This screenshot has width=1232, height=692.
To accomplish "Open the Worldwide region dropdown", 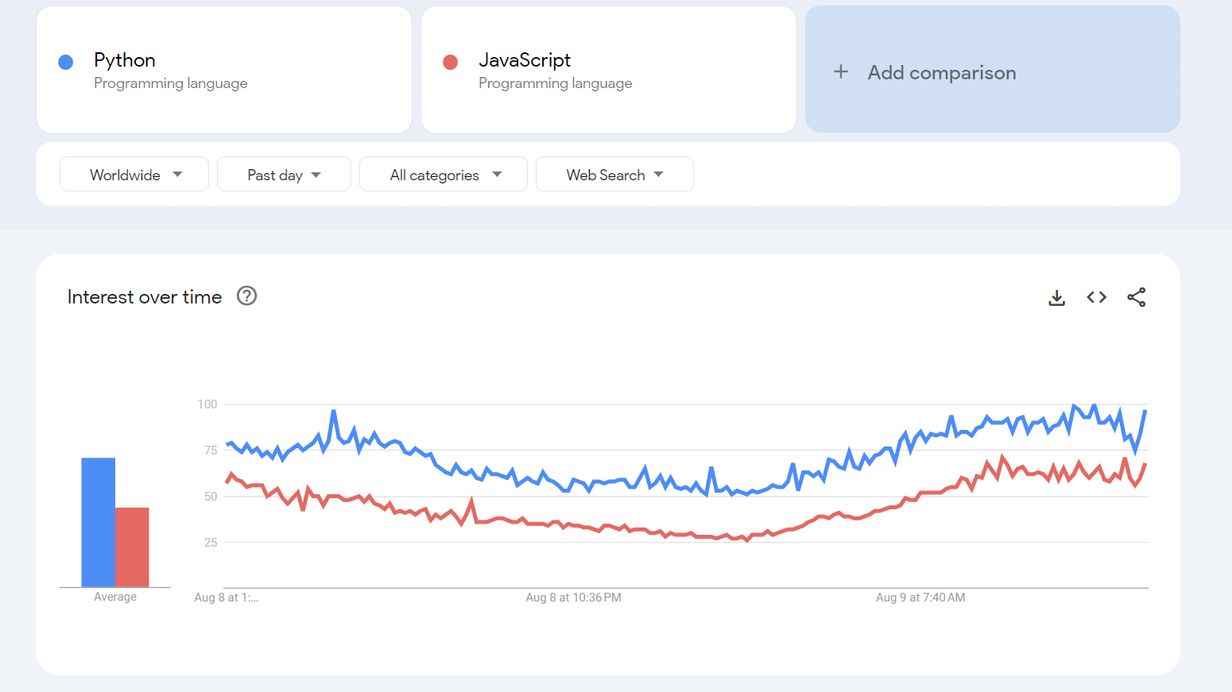I will click(x=134, y=174).
